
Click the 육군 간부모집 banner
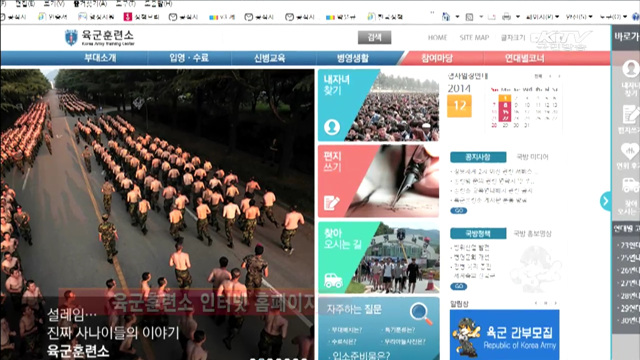click(x=504, y=335)
